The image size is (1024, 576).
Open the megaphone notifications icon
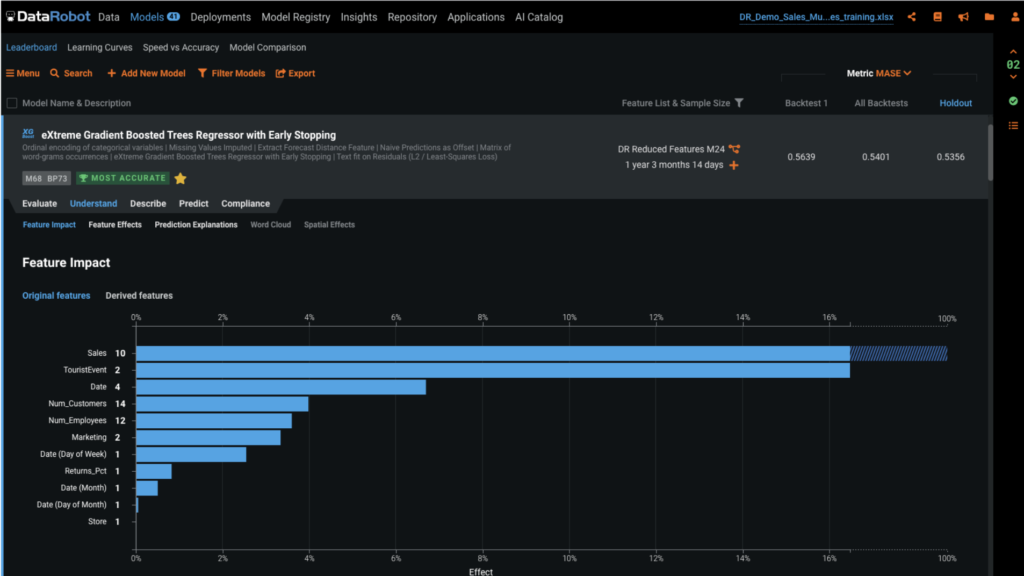coord(963,17)
